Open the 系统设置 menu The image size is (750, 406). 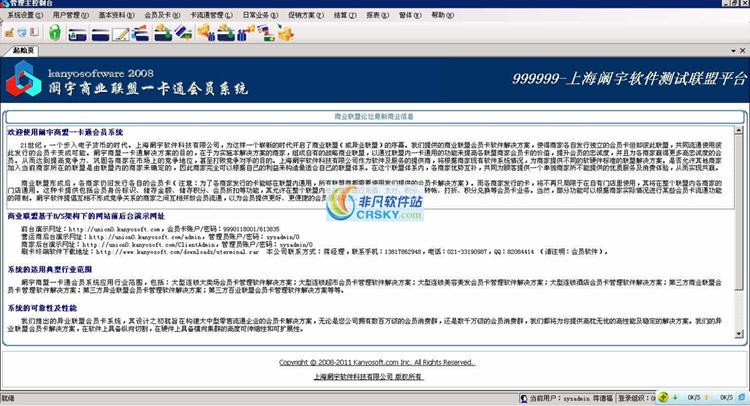click(25, 15)
